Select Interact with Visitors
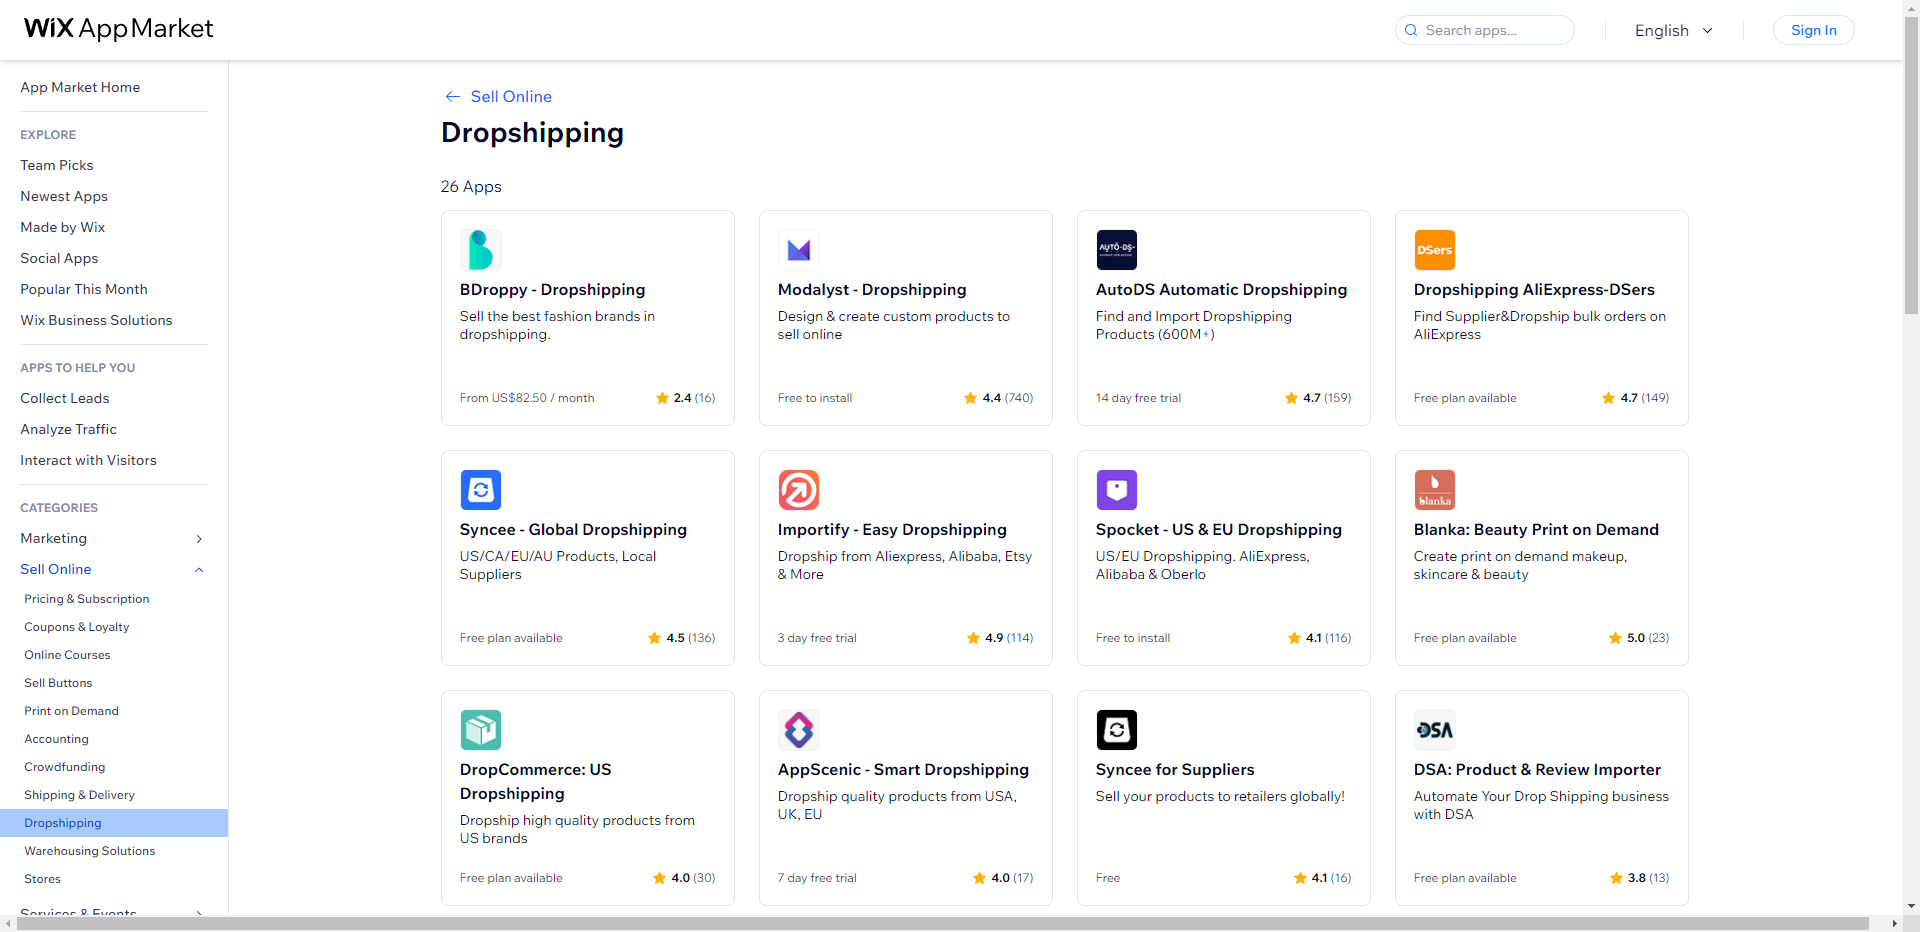Screen dimensions: 1920x932 point(88,460)
